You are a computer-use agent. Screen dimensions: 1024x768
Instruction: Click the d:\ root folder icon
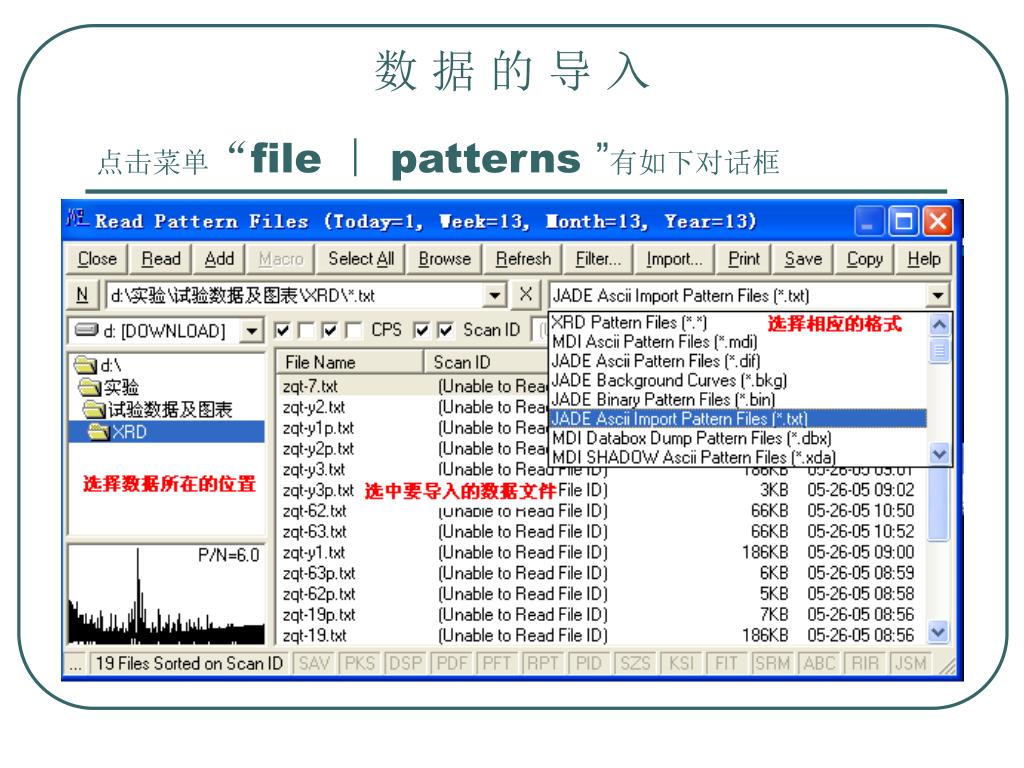(86, 364)
